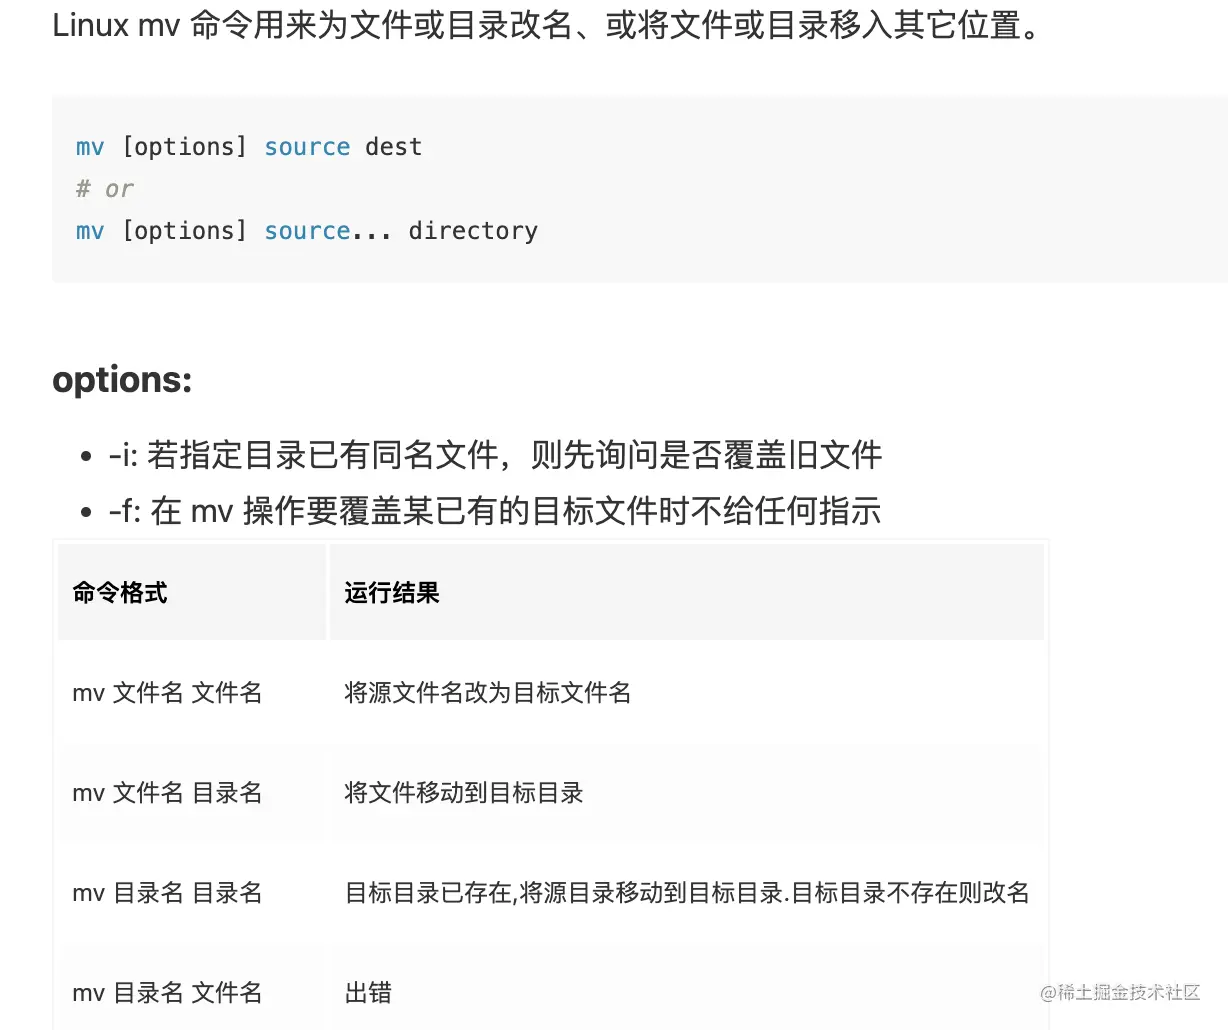Click the 'mv 文件名 文件名' table cell
Screen dimensions: 1228x1030
point(167,693)
